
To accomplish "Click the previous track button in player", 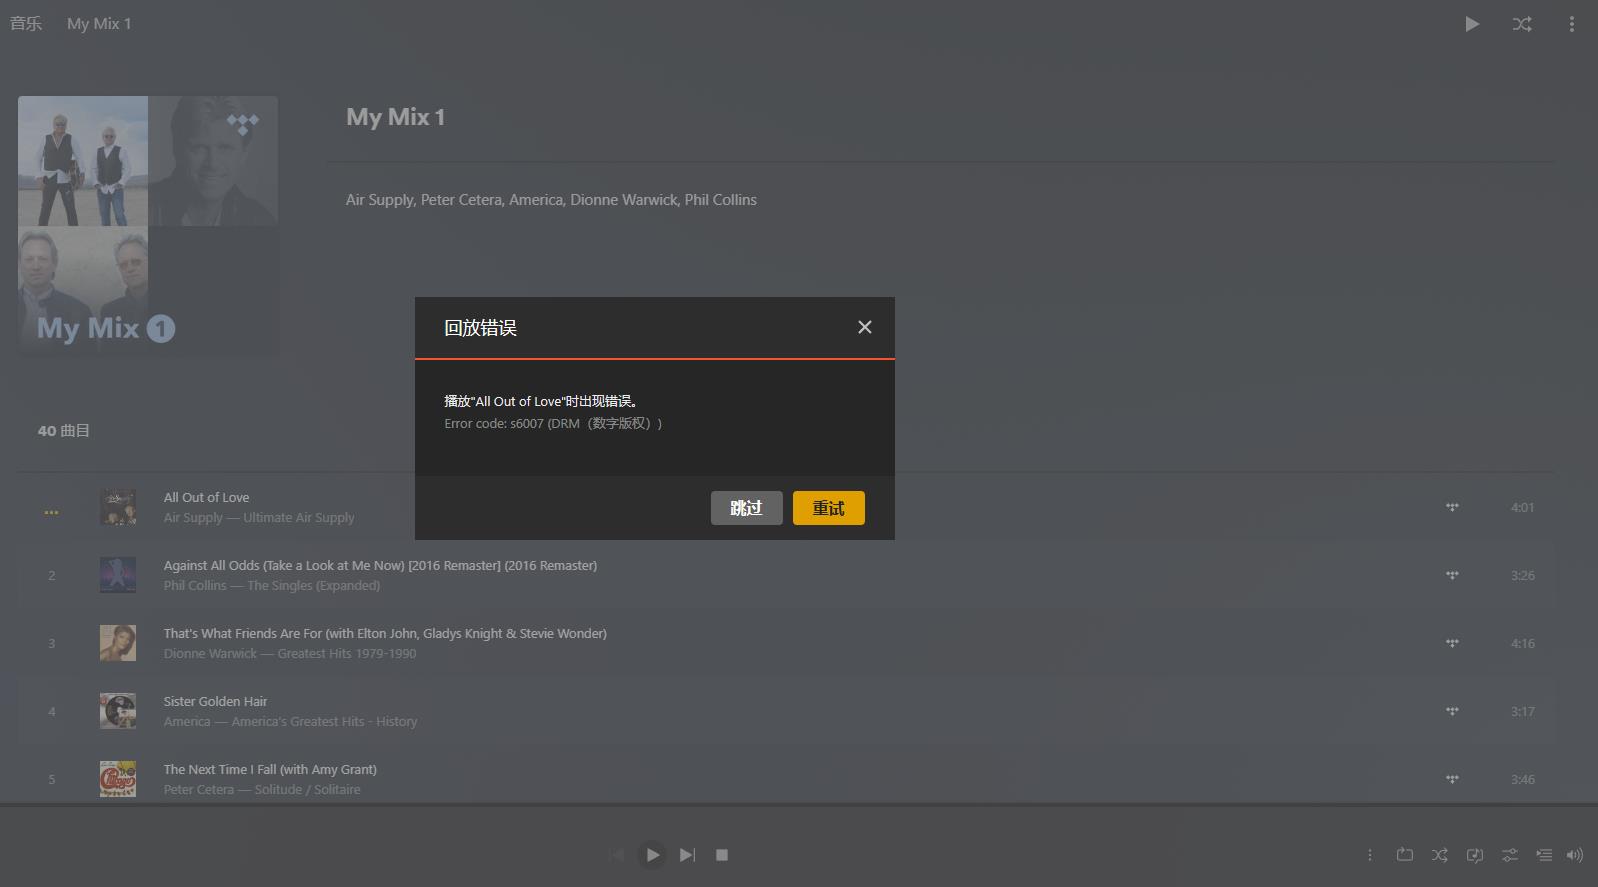I will coord(617,855).
